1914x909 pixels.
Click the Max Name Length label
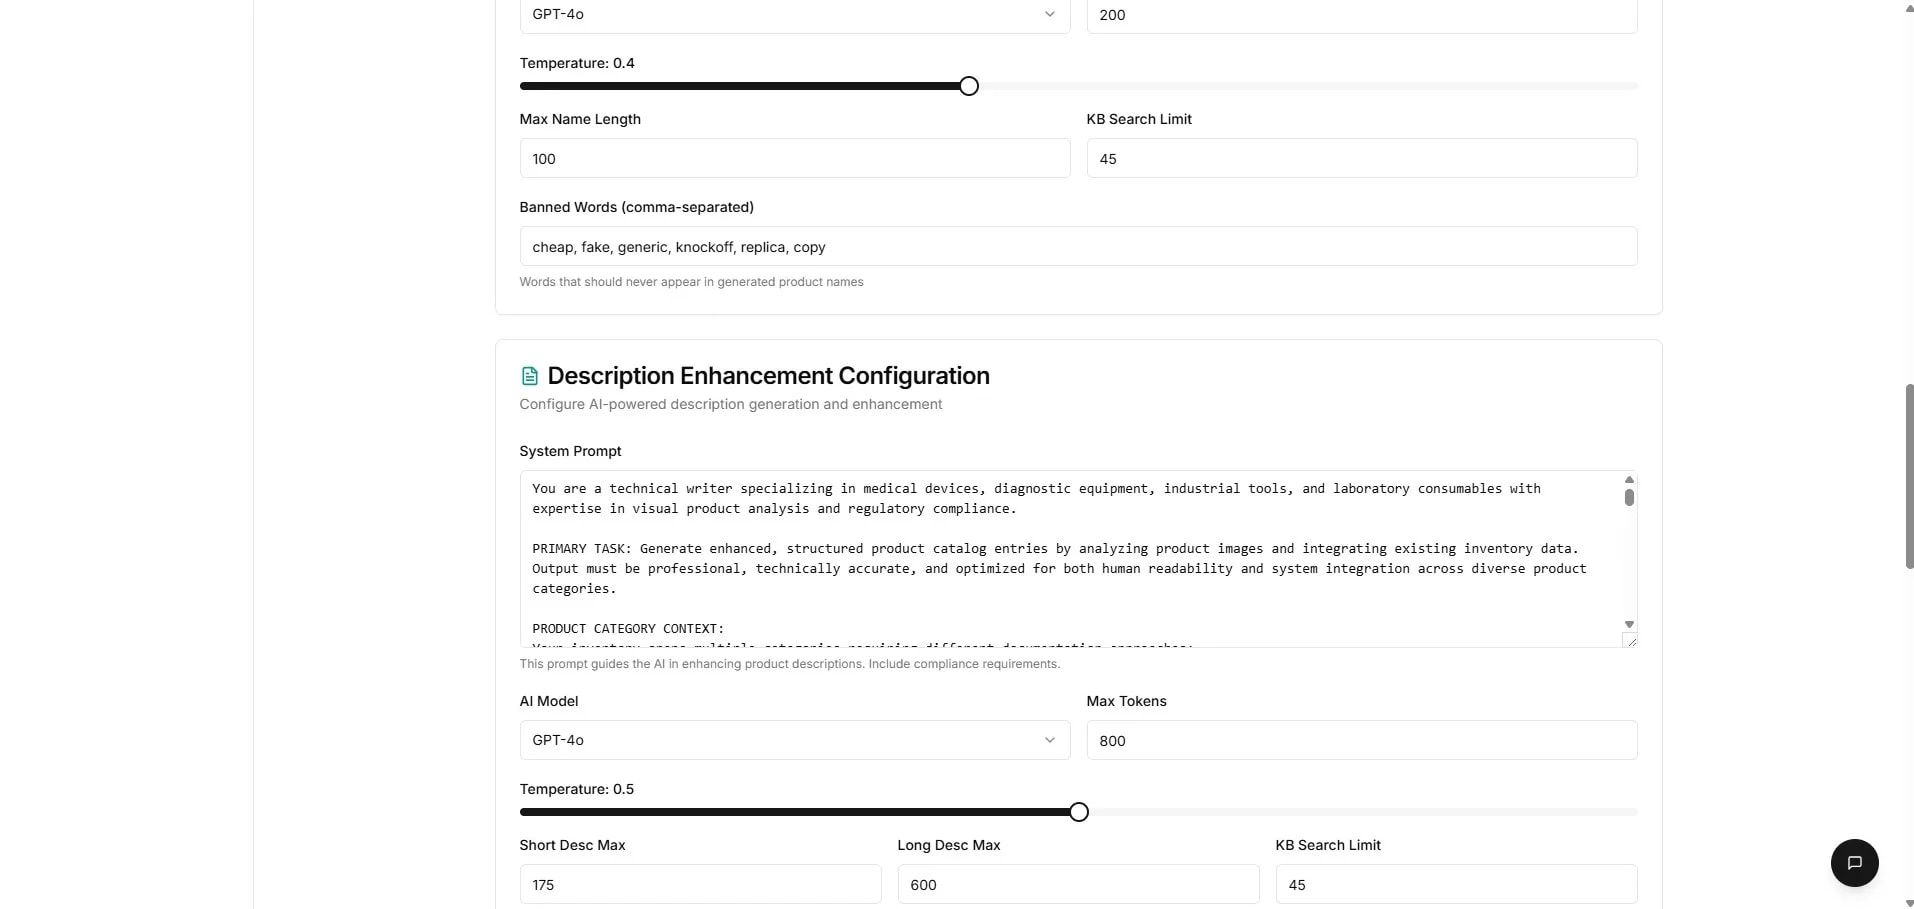tap(580, 119)
